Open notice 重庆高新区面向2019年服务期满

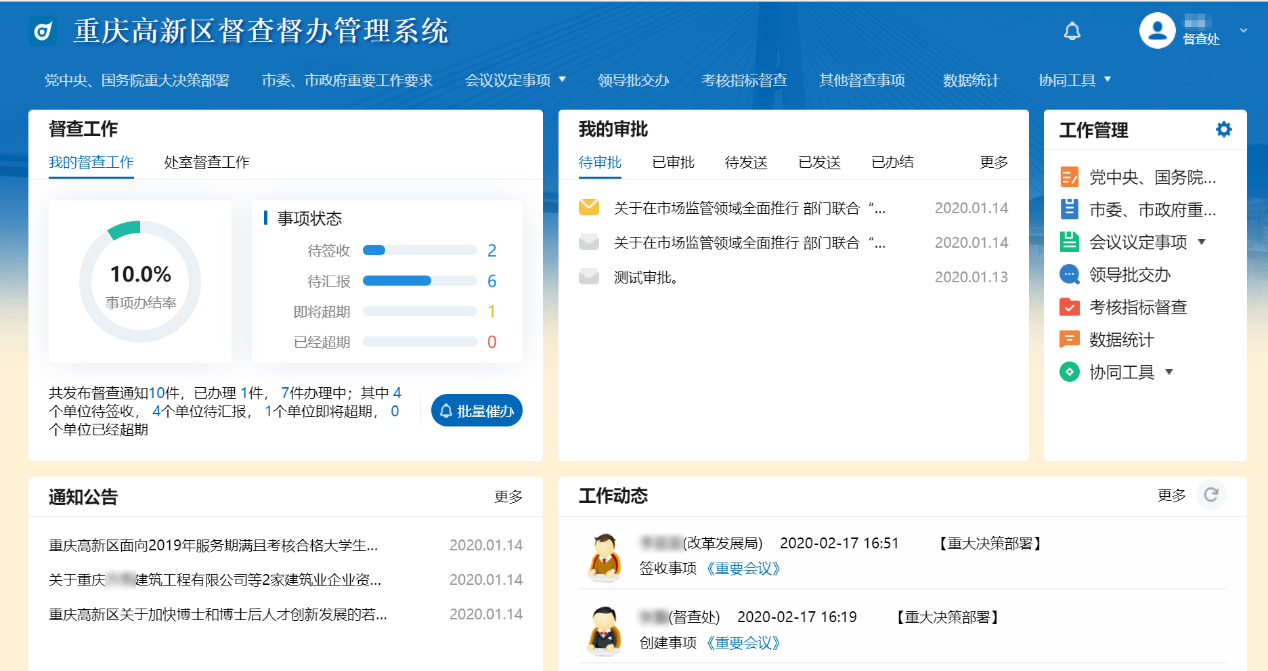[214, 545]
